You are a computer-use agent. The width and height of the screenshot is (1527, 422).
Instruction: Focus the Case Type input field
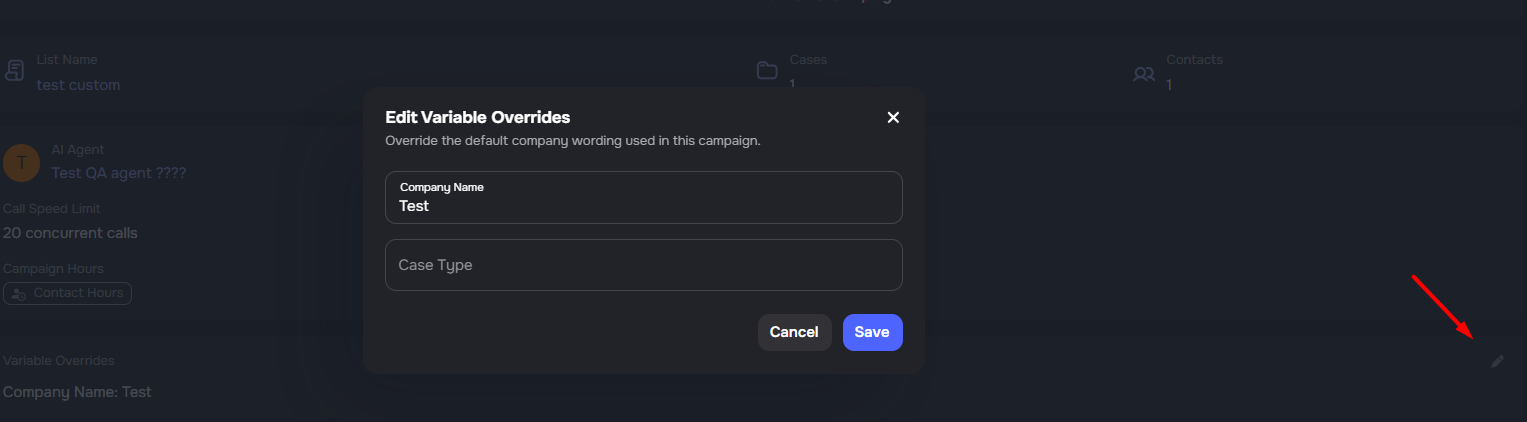(x=643, y=265)
